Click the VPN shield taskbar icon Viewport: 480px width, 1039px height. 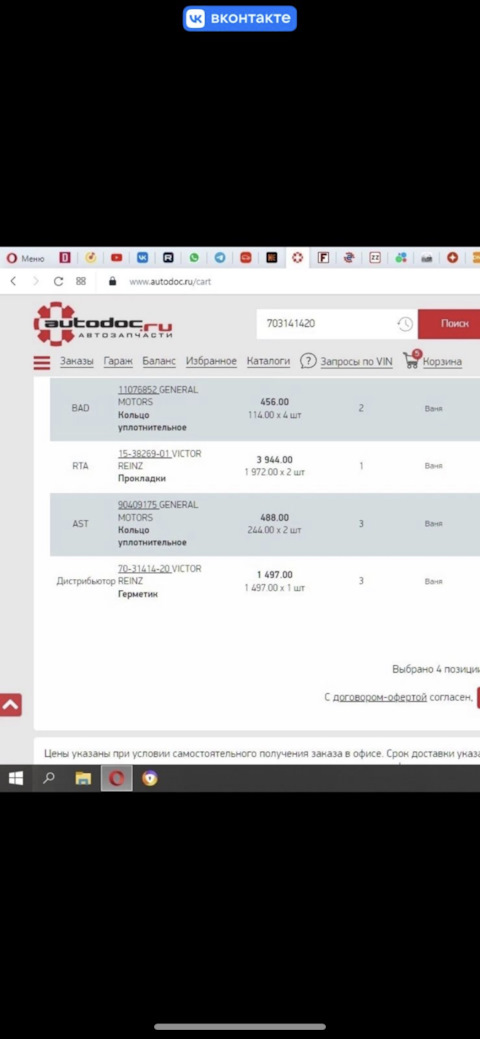click(x=150, y=779)
